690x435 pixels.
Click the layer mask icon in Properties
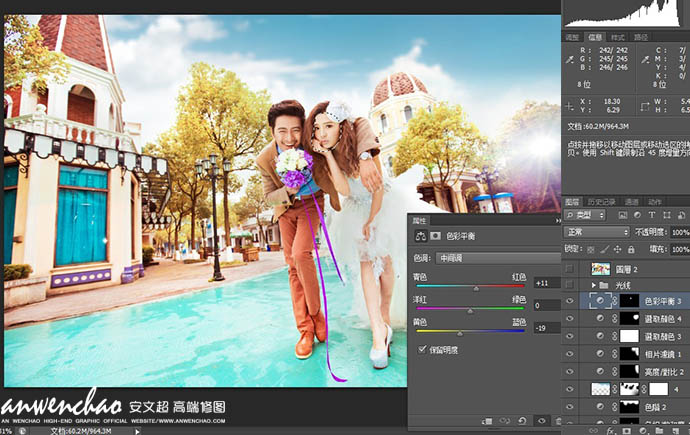pyautogui.click(x=435, y=236)
